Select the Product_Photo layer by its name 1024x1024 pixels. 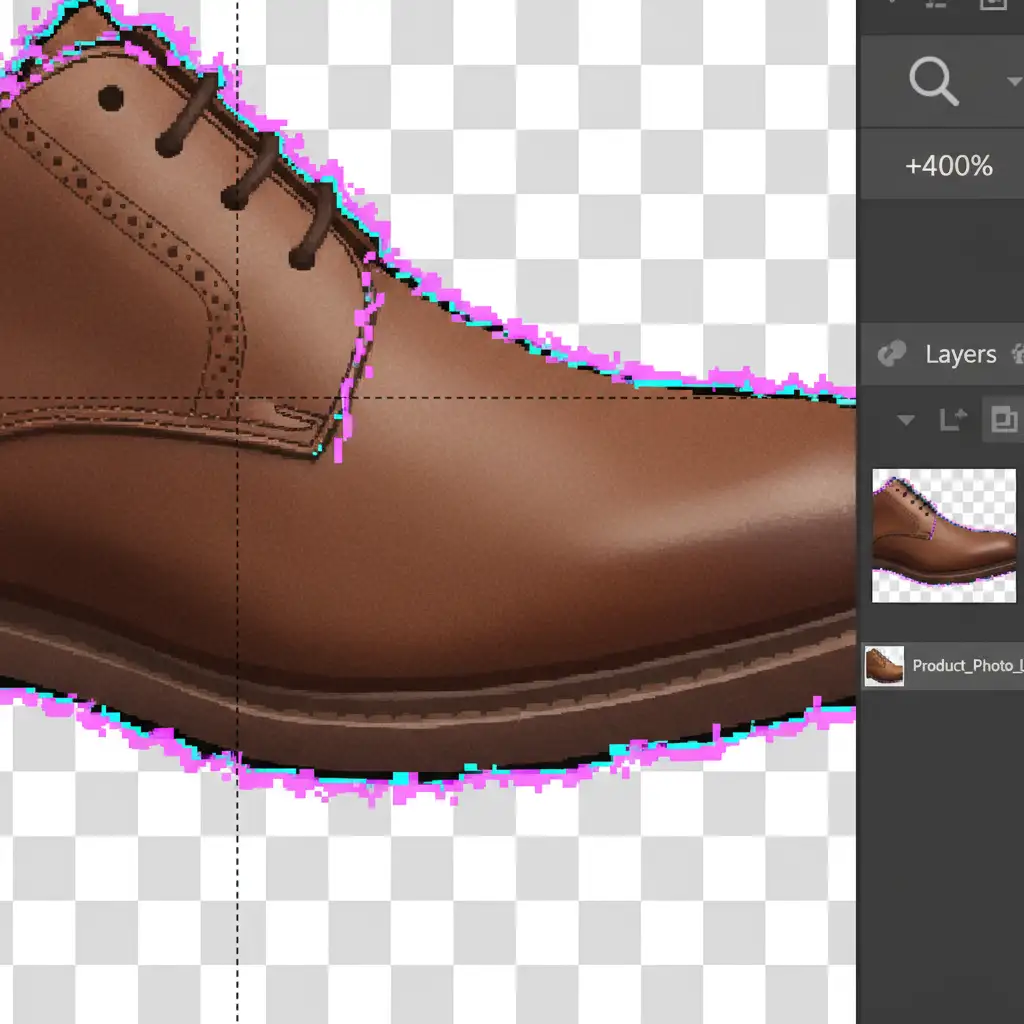968,666
